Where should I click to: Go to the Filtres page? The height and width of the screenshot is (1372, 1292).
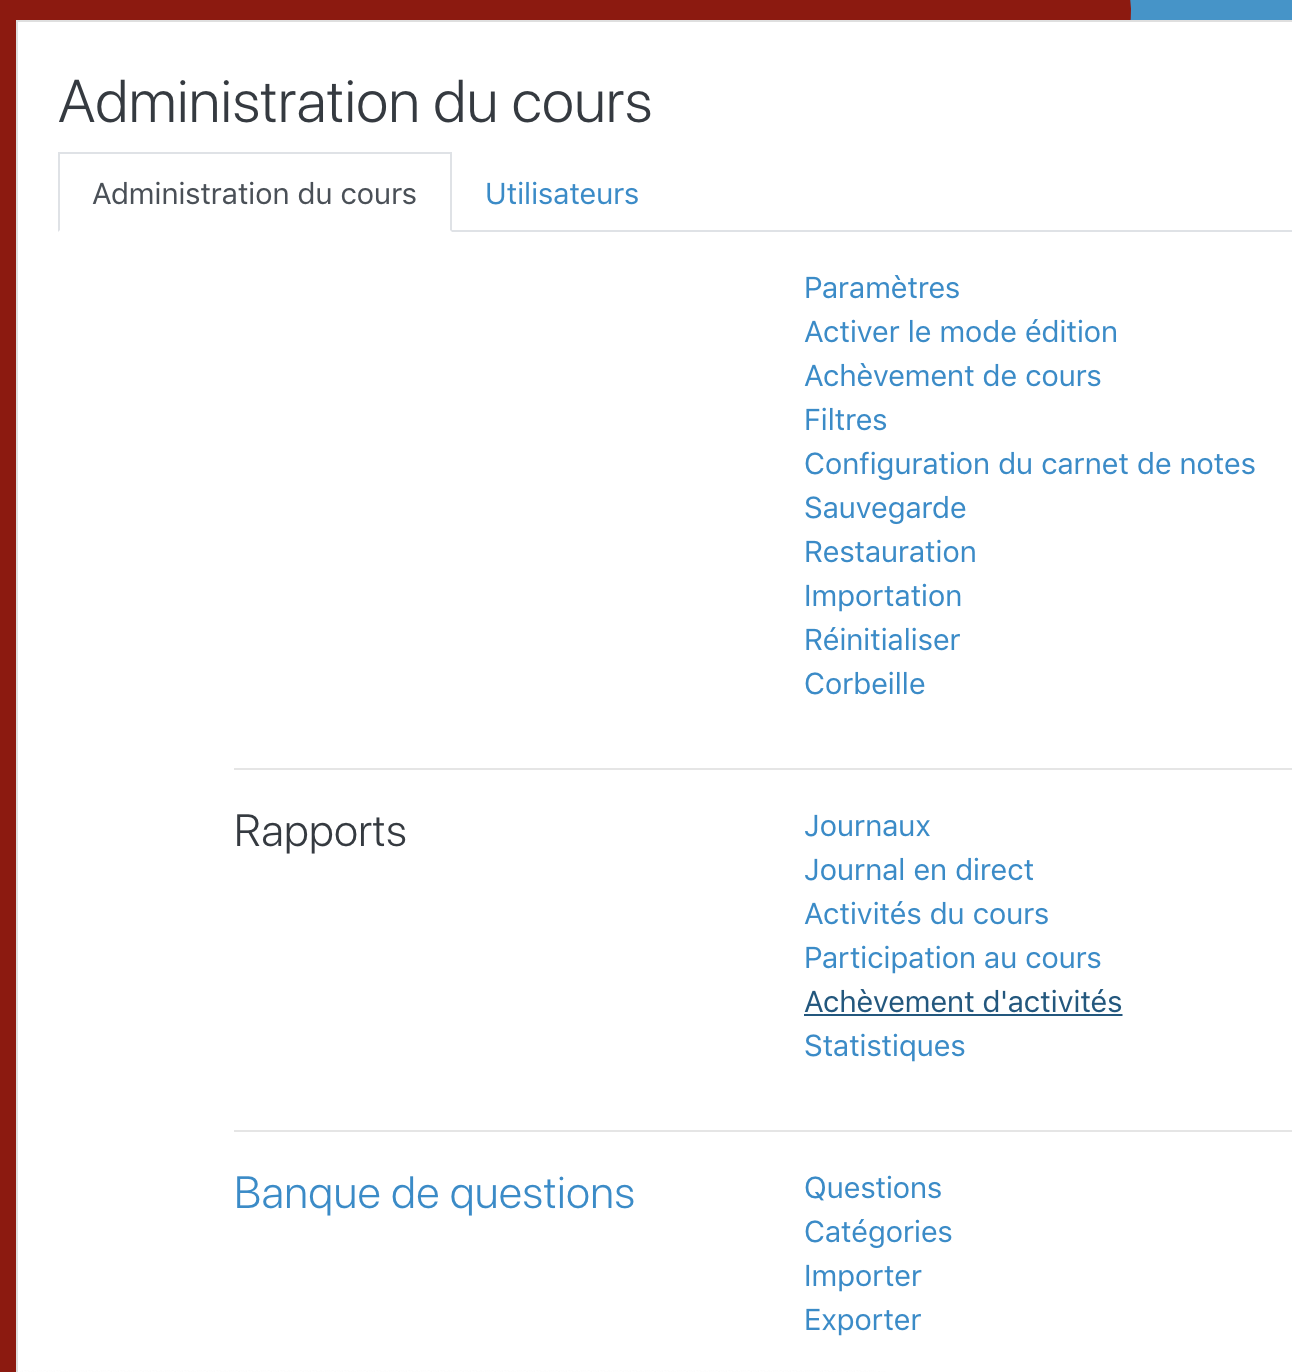tap(845, 420)
